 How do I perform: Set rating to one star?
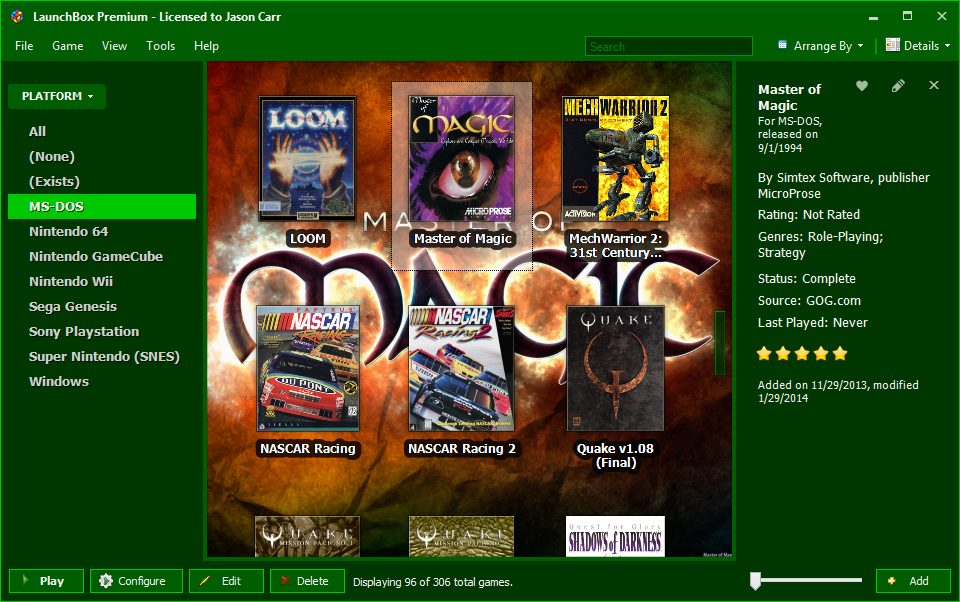(x=764, y=353)
